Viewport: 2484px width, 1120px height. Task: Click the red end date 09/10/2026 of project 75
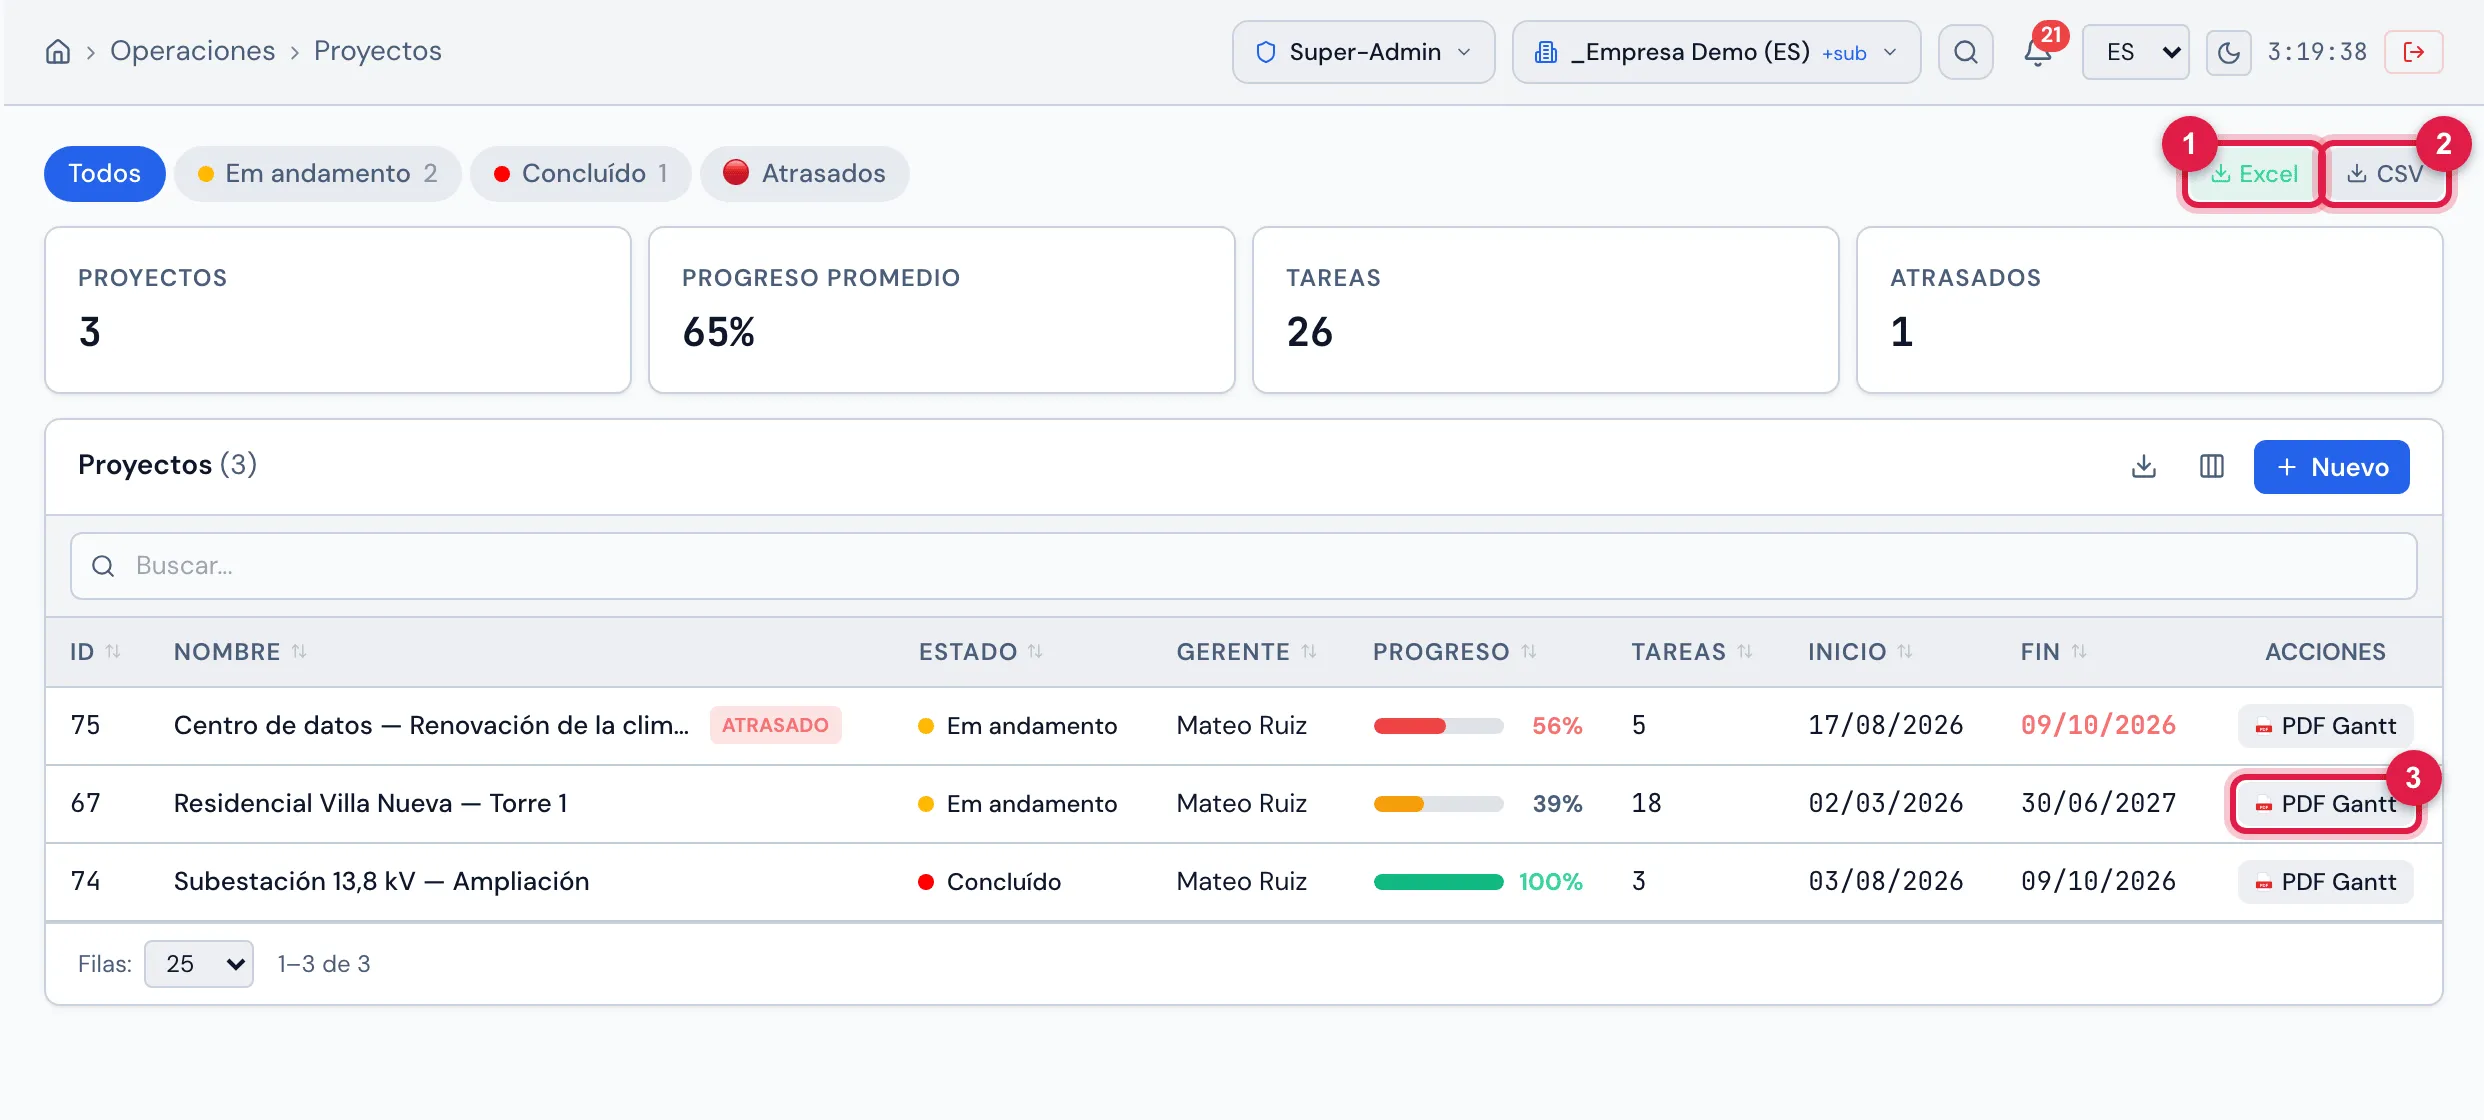[2098, 725]
